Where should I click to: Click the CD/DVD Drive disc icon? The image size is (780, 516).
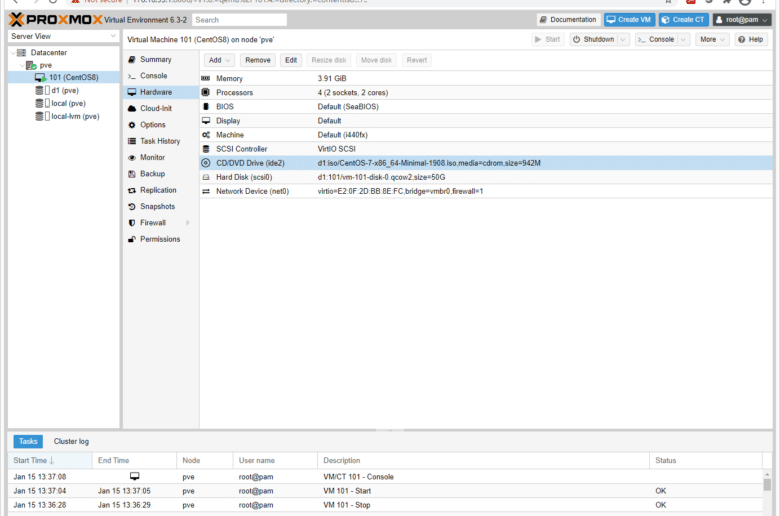click(x=205, y=163)
